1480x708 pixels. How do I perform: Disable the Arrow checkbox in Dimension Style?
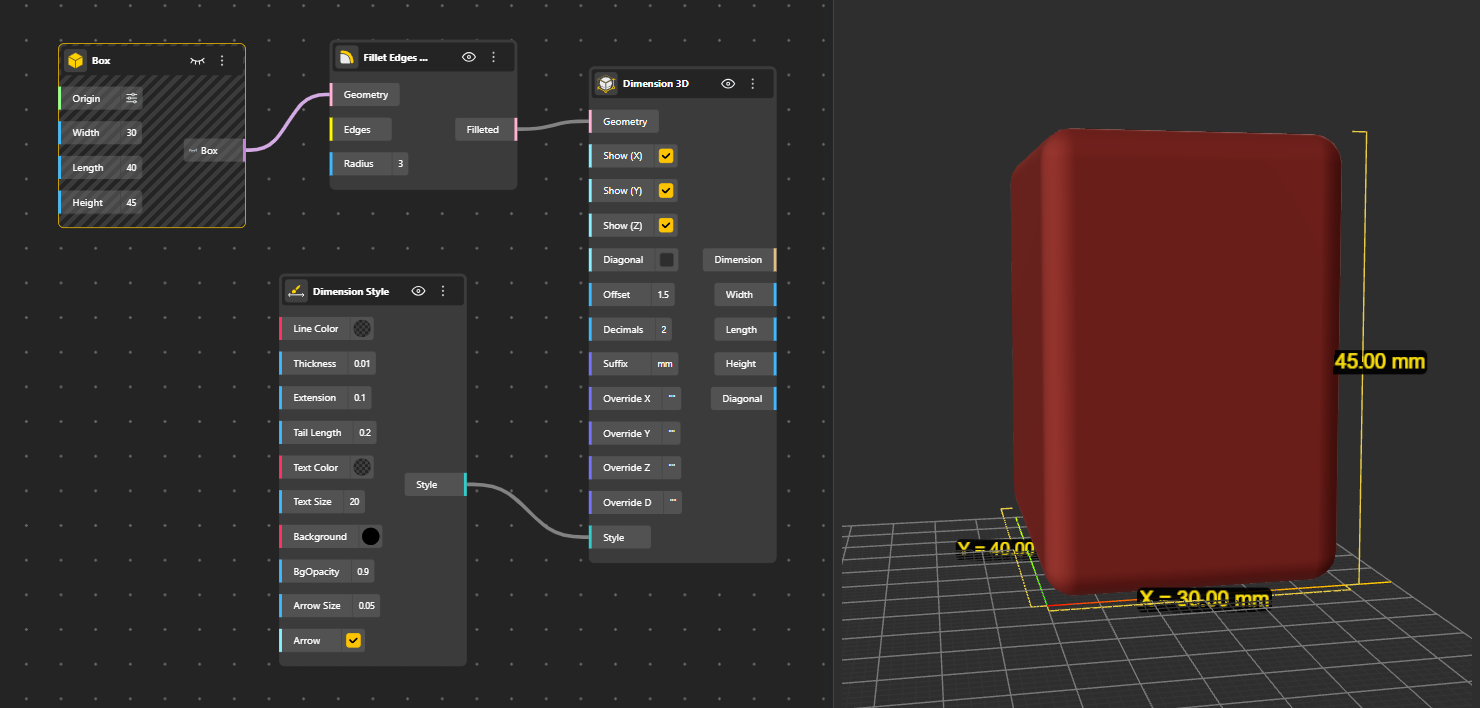[x=353, y=641]
